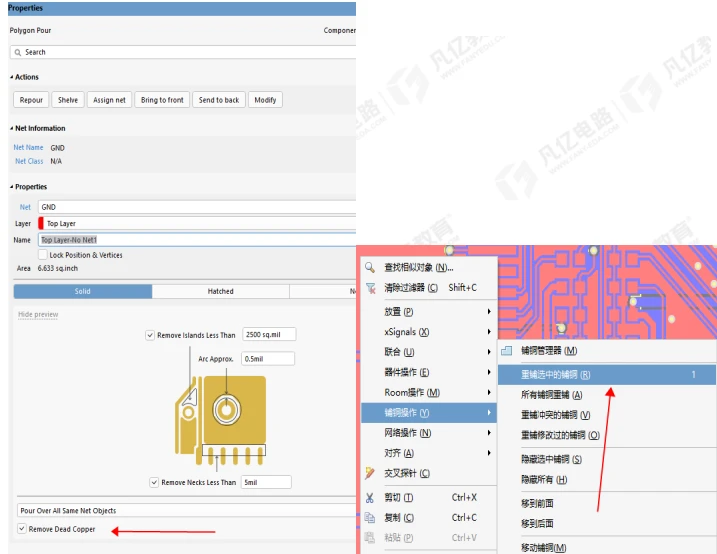Open the 网络操作 (N) submenu
The width and height of the screenshot is (717, 554).
(x=428, y=433)
